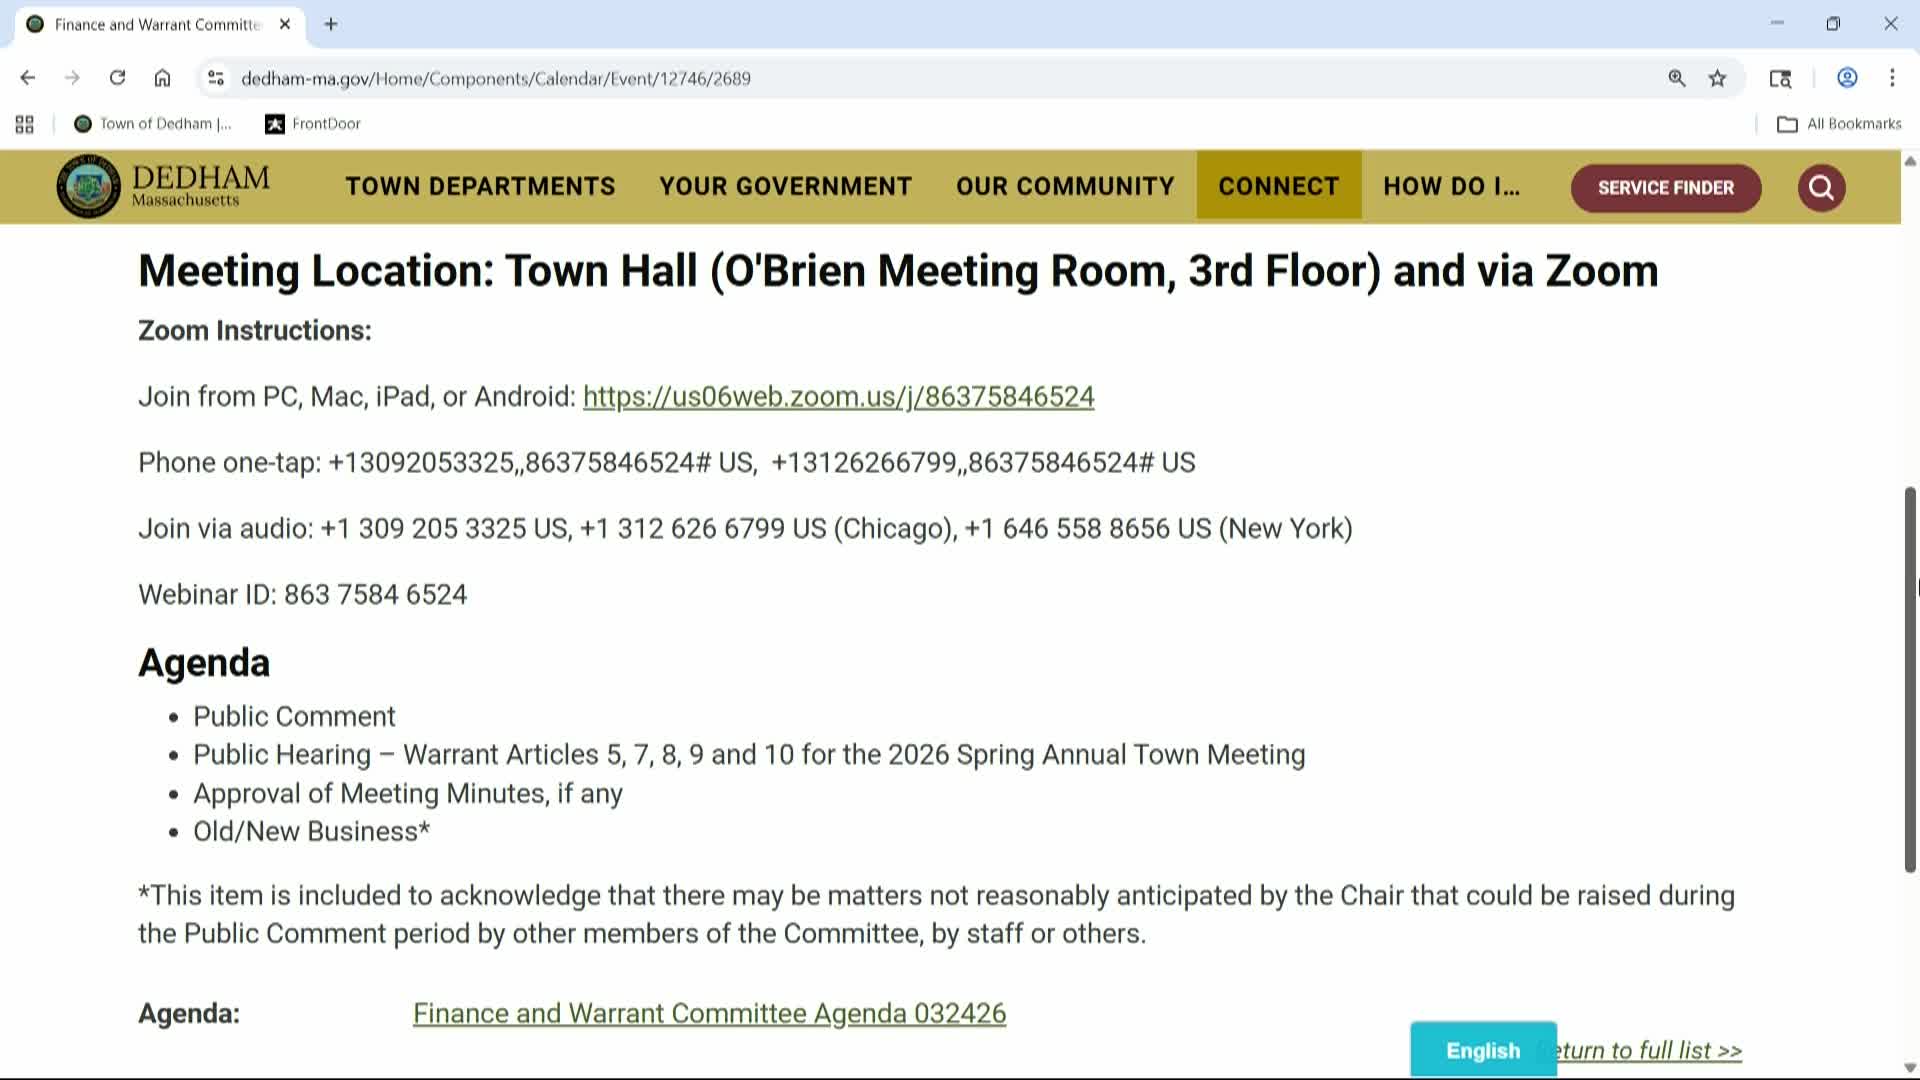Open the English language selector

click(1483, 1050)
